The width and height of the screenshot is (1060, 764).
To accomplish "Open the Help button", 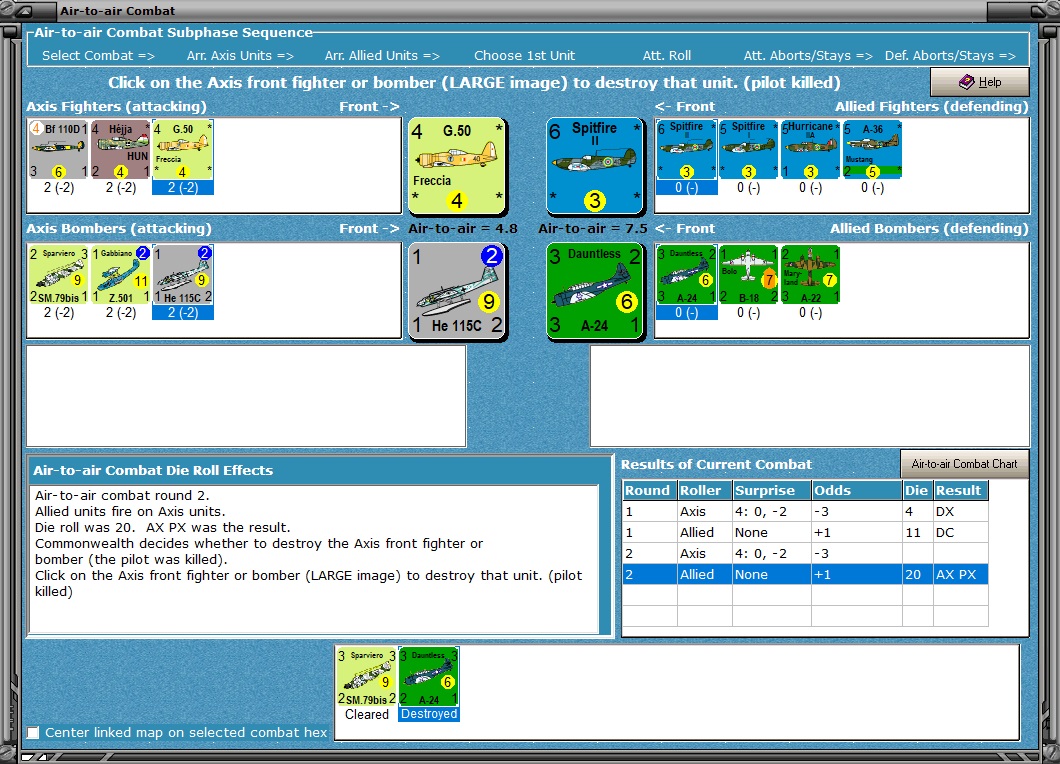I will click(x=980, y=82).
